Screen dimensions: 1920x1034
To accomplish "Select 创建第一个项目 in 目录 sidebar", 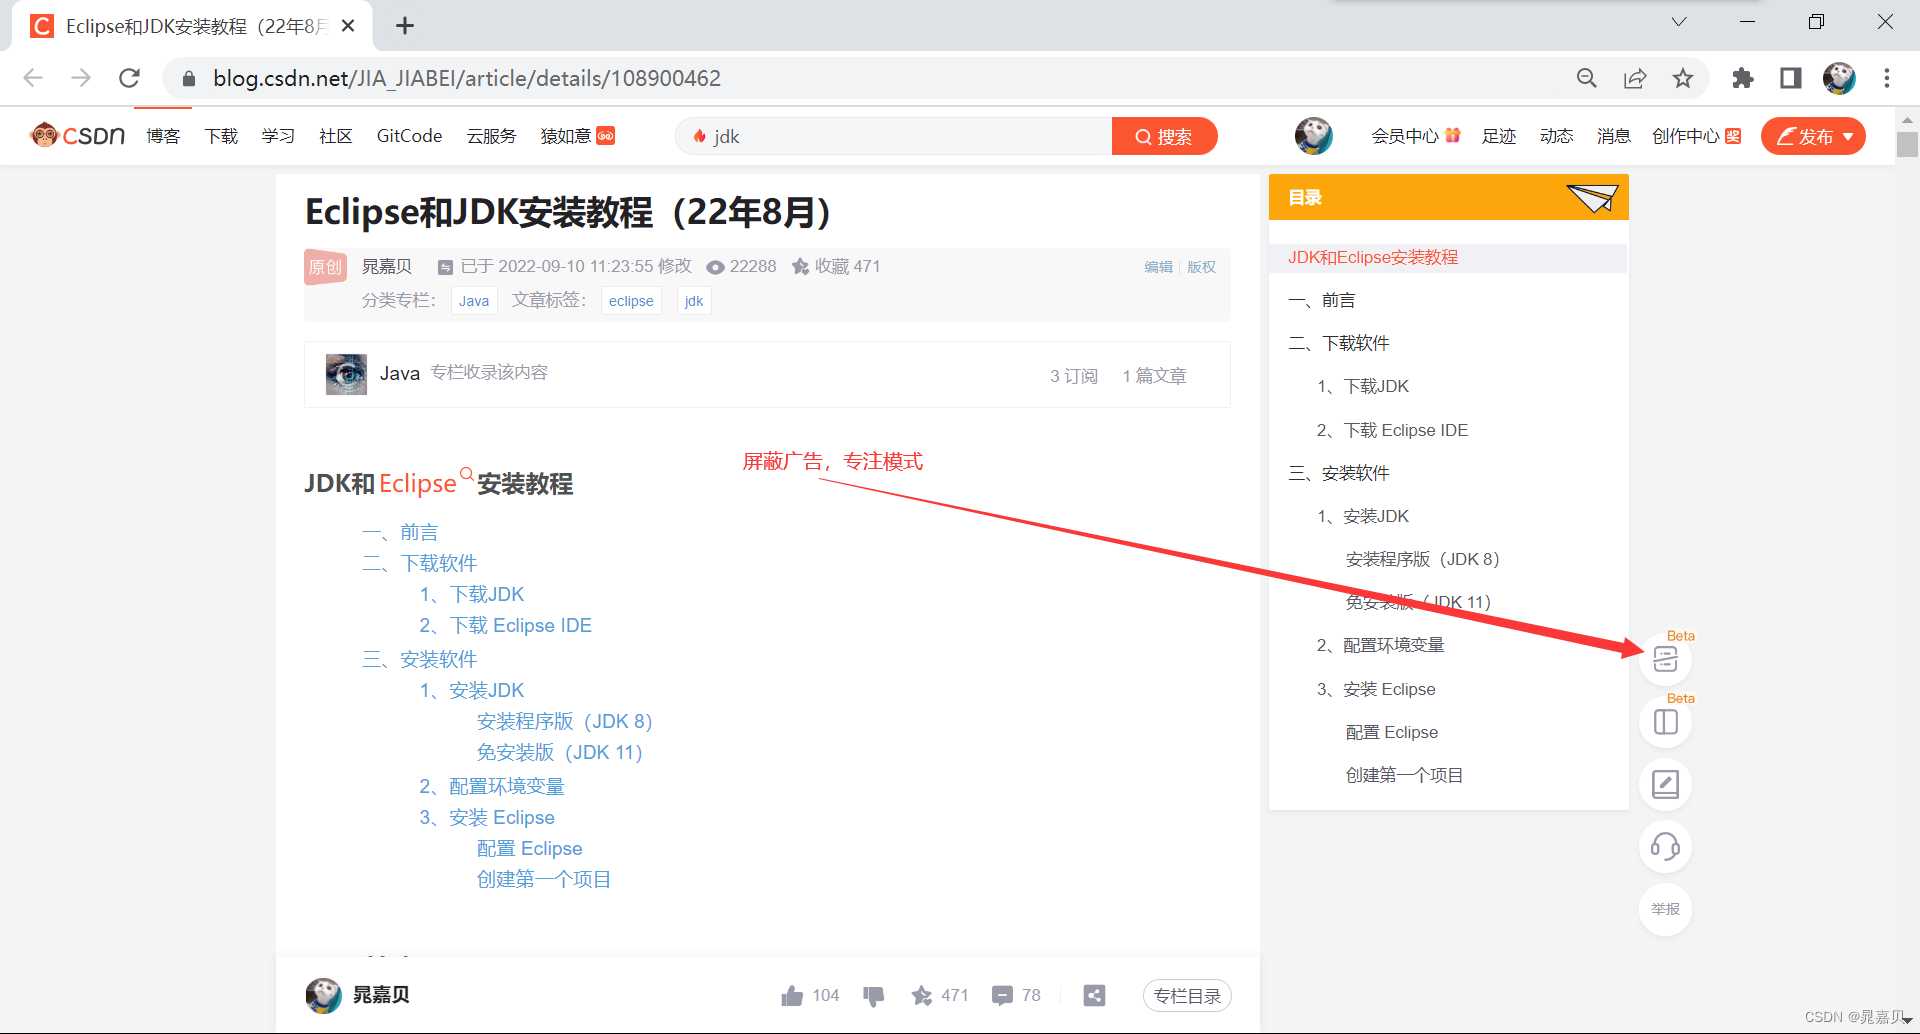I will [1404, 775].
